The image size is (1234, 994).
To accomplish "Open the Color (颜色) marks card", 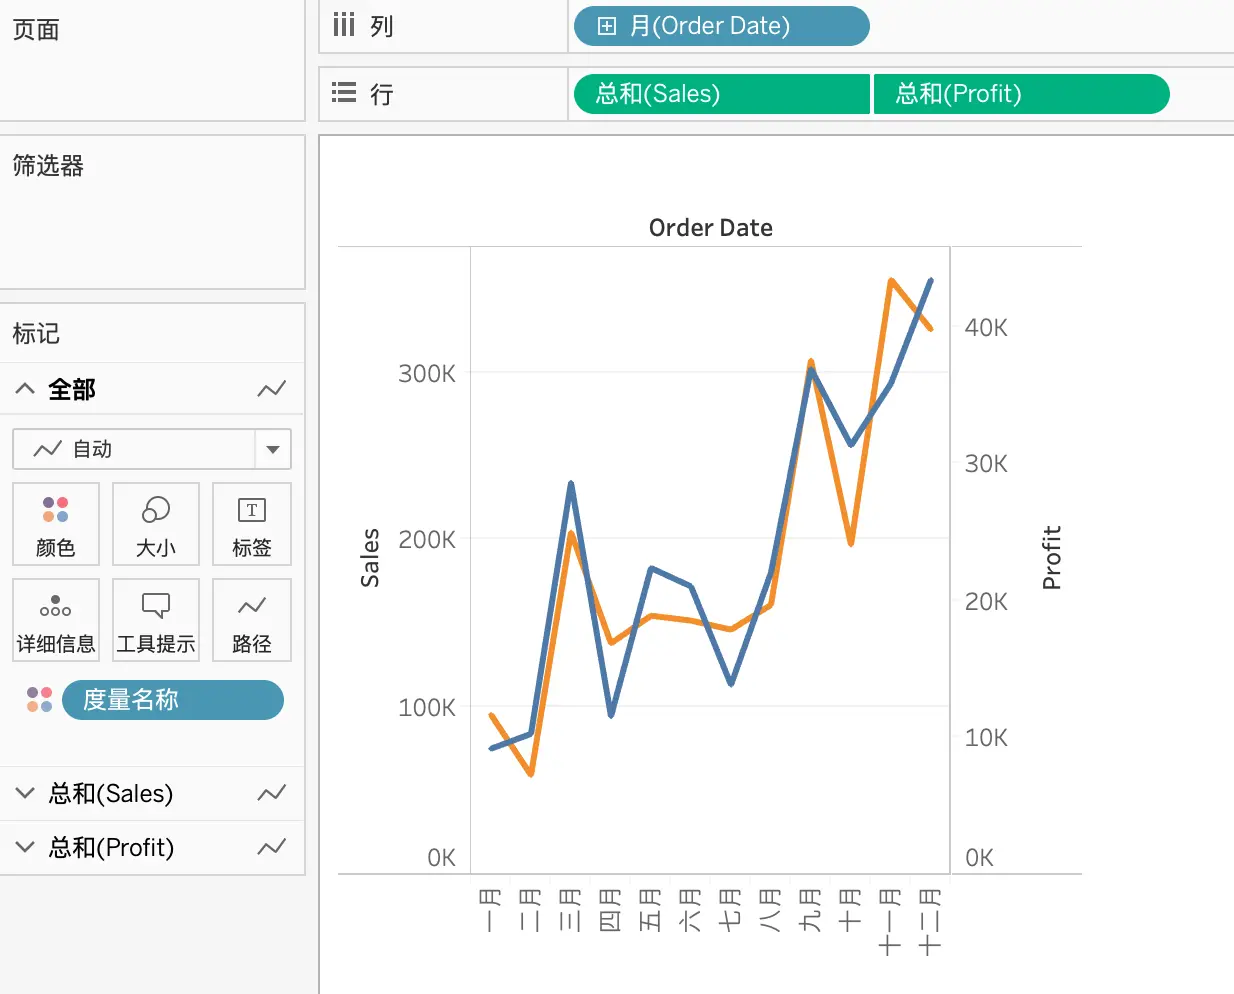I will [56, 524].
